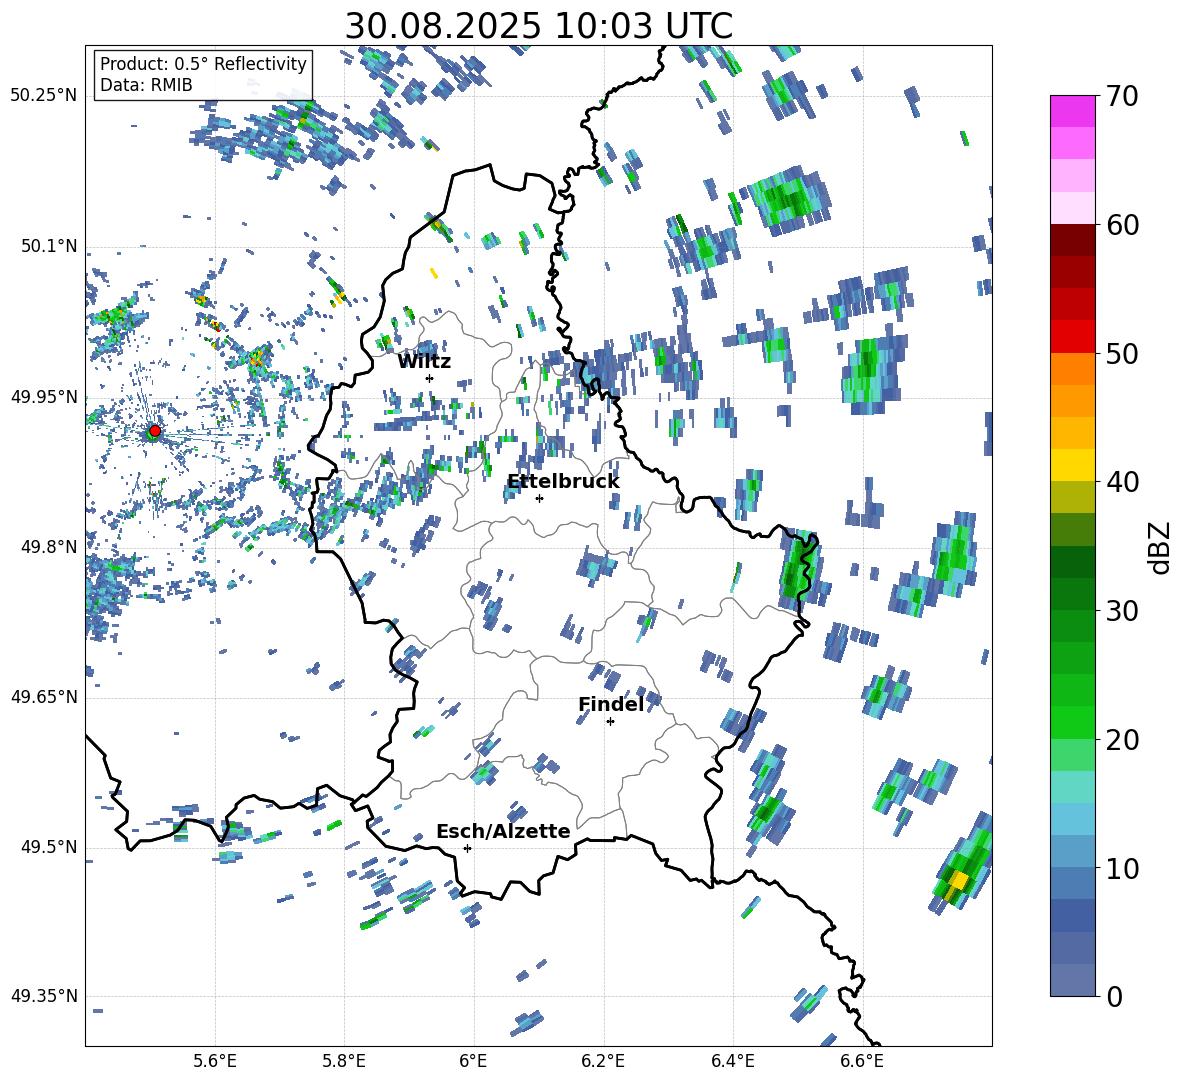Click the Wiltz station cross marker

(430, 378)
